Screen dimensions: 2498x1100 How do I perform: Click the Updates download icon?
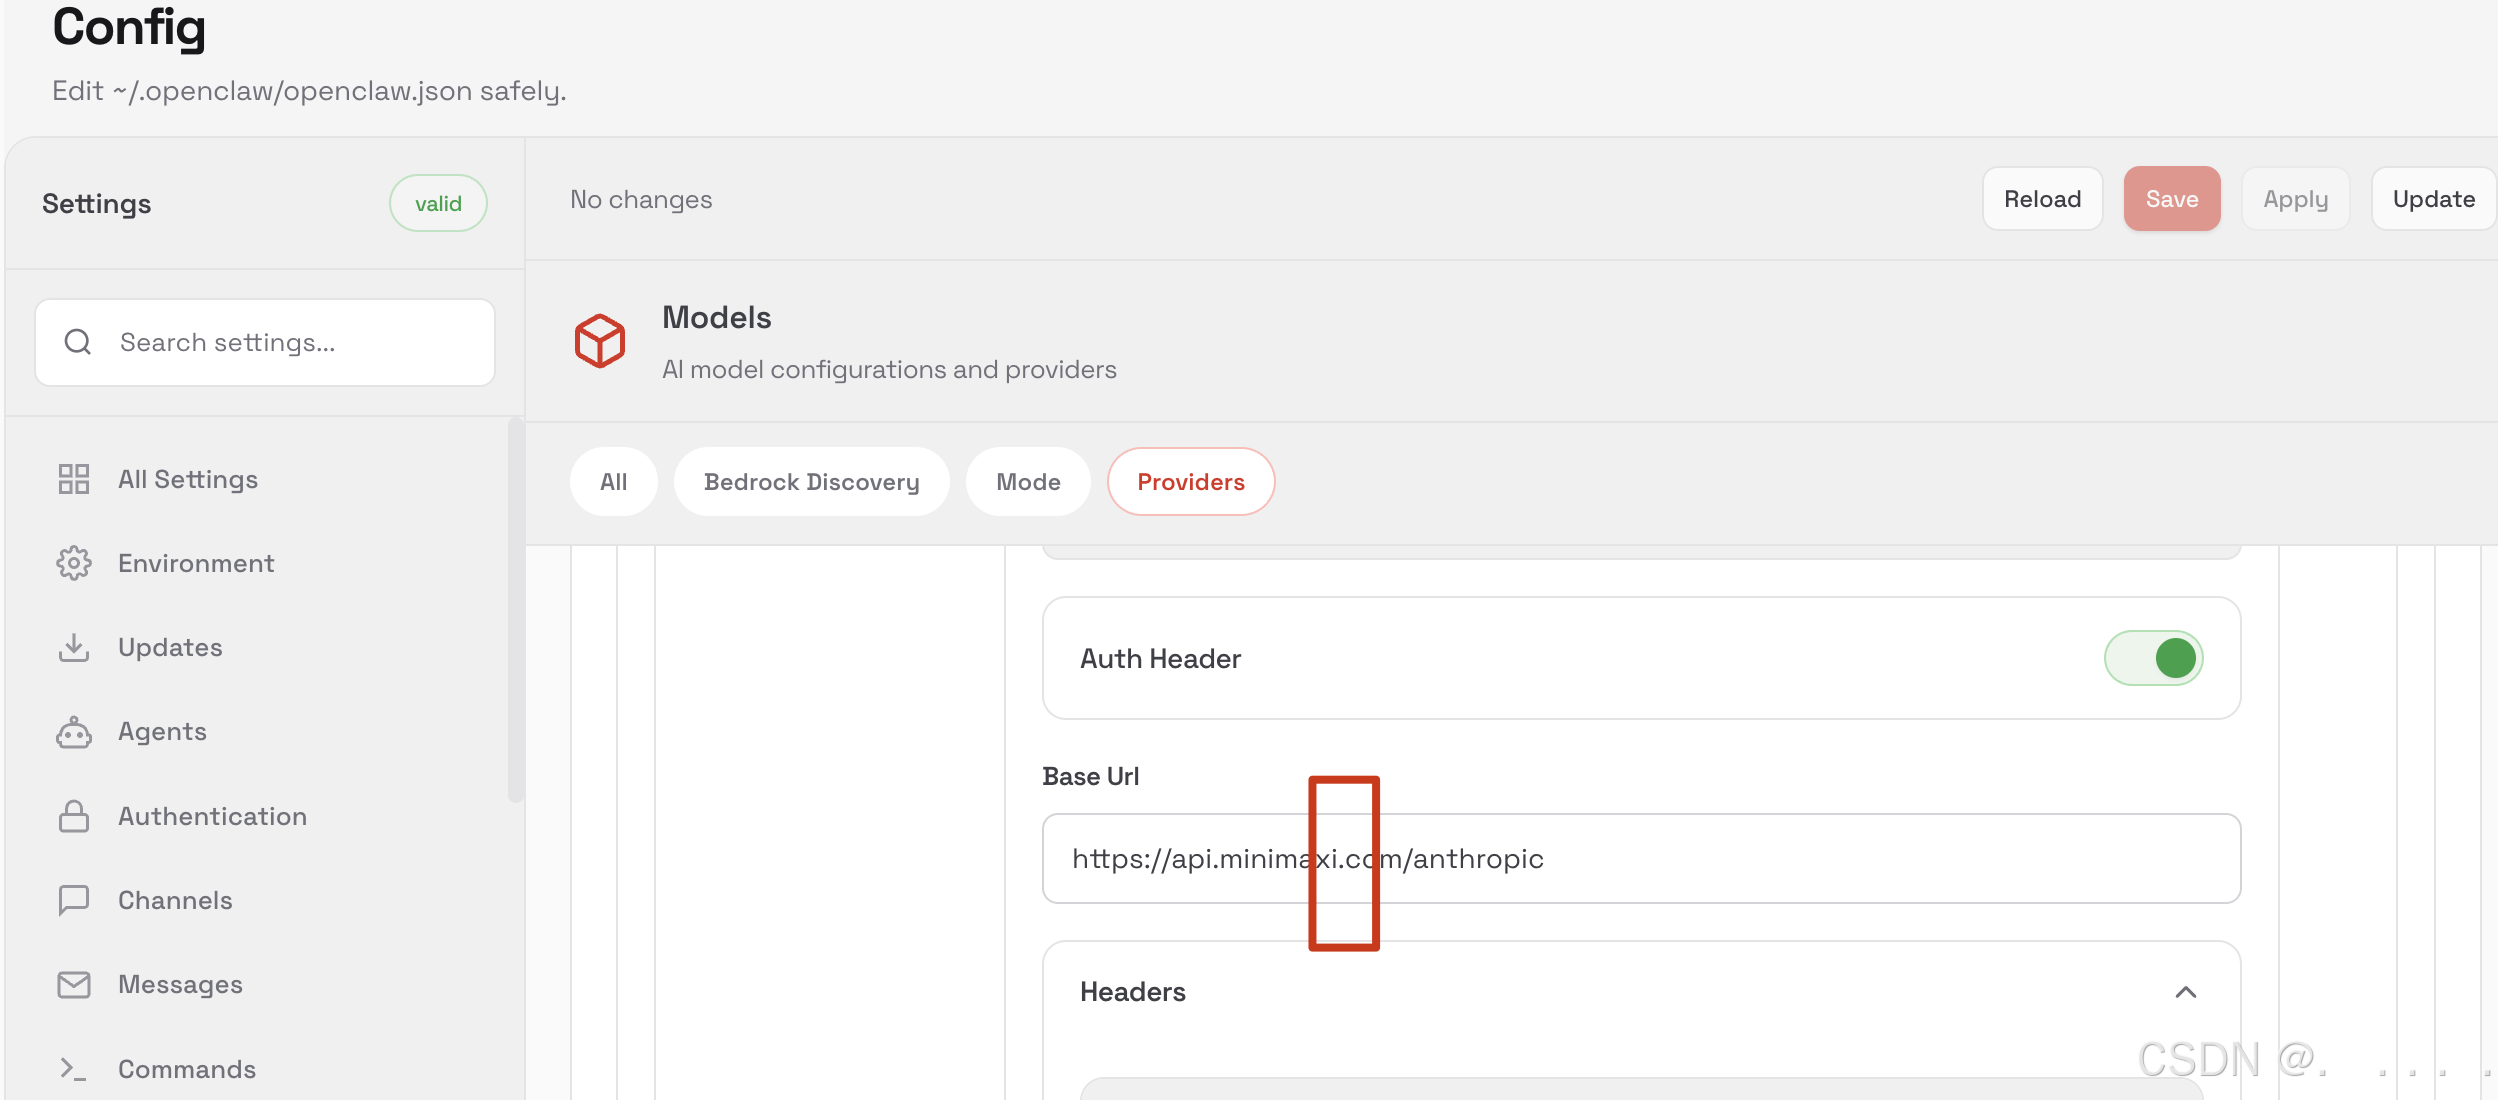point(74,647)
